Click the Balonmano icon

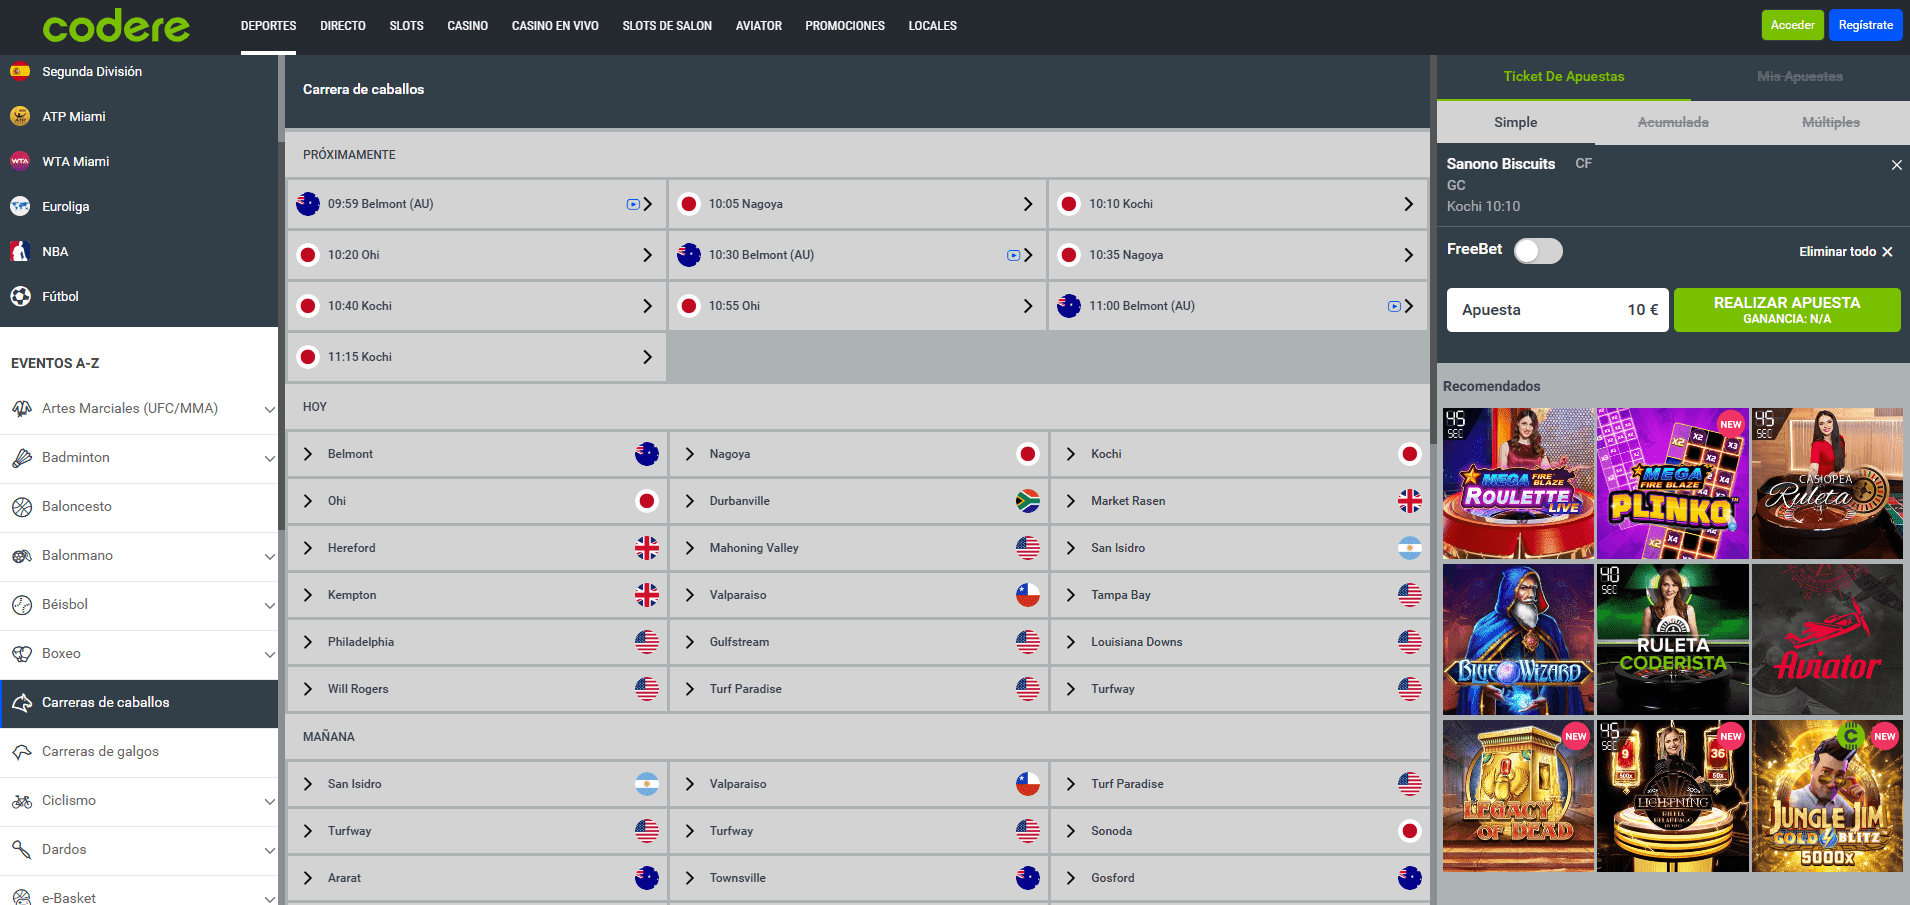[x=22, y=555]
